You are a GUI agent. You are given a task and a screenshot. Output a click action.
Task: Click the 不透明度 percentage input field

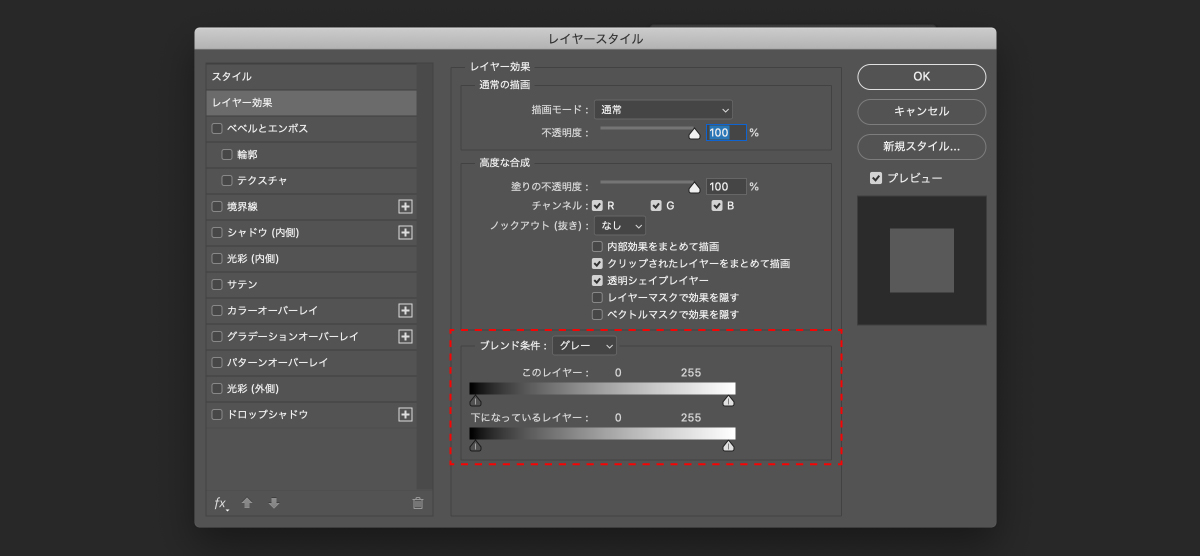(726, 132)
